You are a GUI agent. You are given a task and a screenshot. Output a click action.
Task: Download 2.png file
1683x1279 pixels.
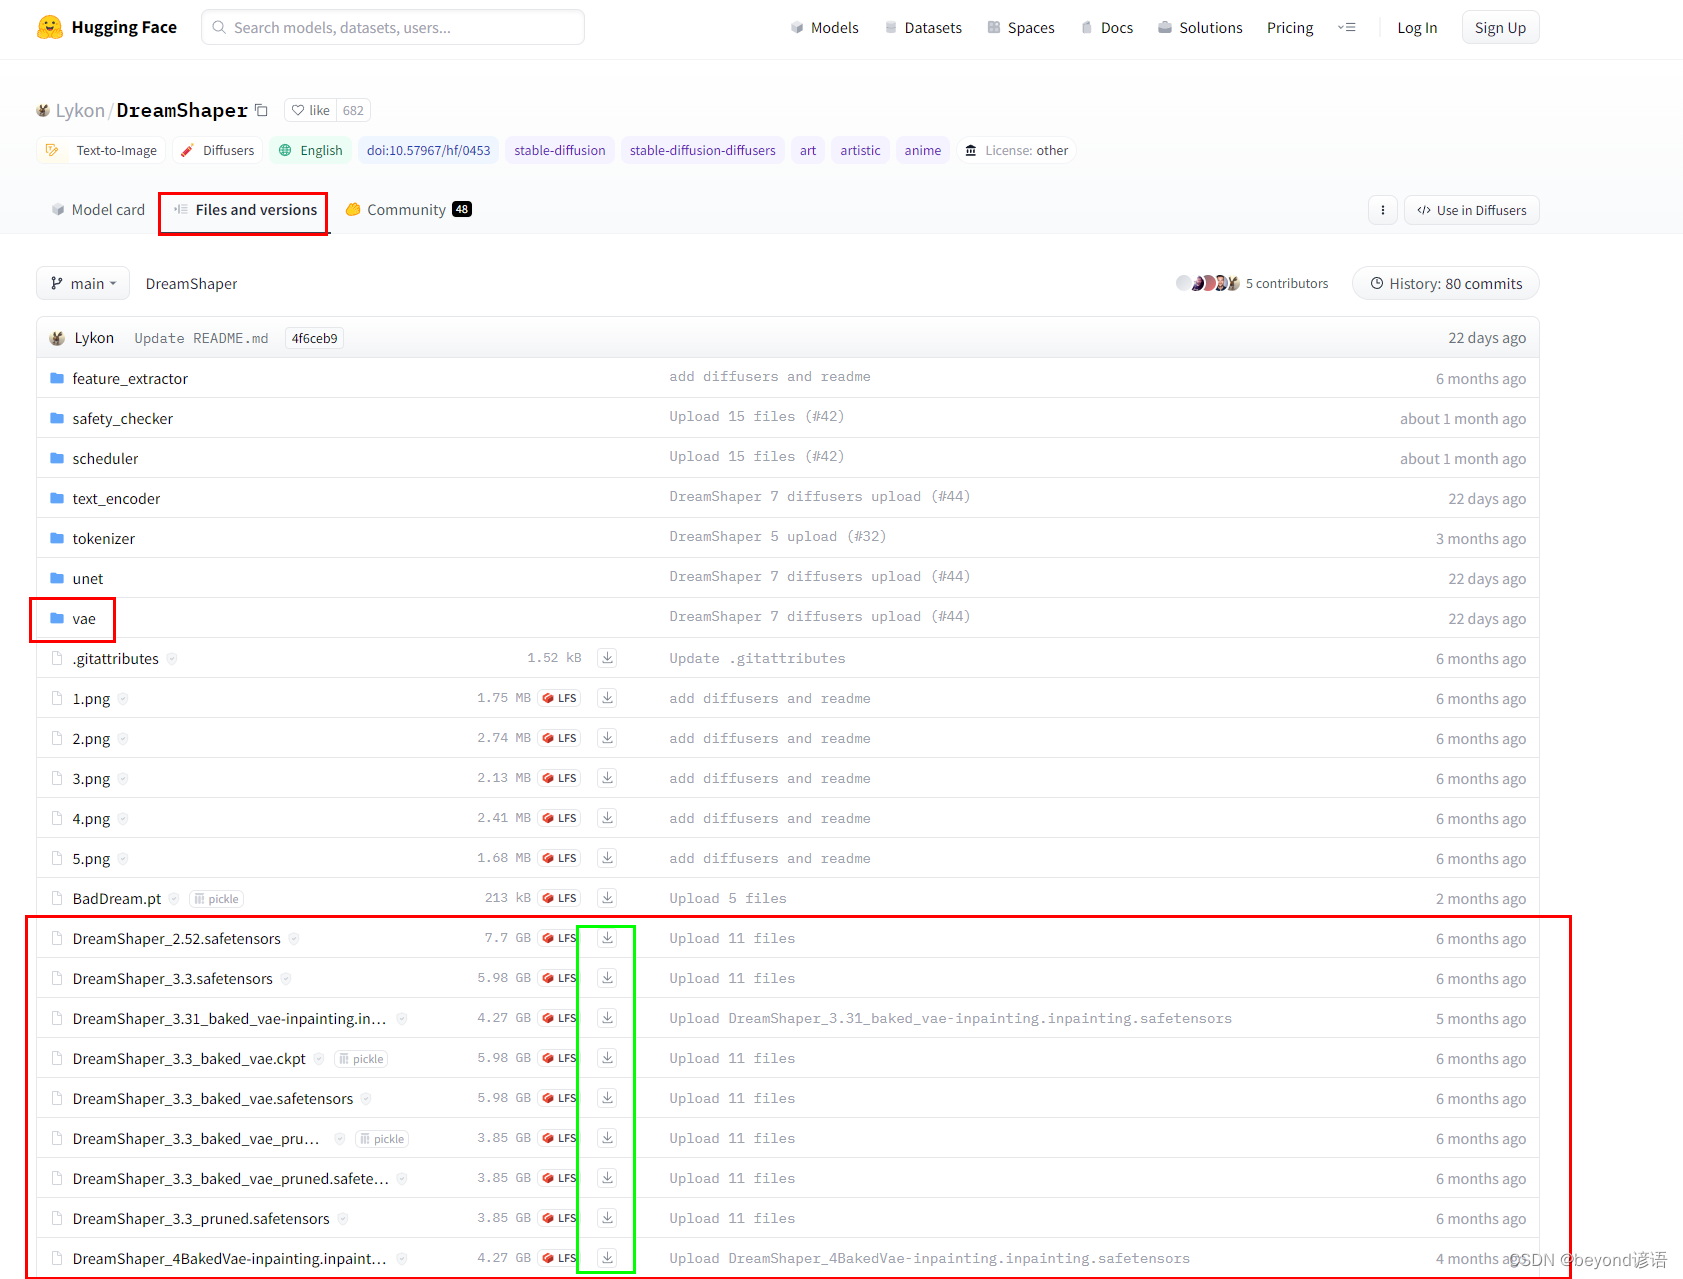[607, 738]
